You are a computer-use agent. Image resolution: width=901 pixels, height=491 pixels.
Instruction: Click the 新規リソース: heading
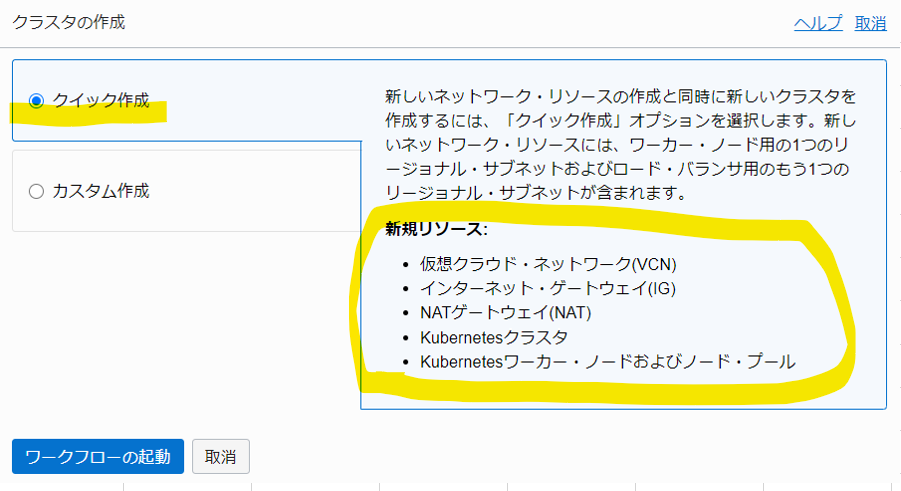(436, 229)
